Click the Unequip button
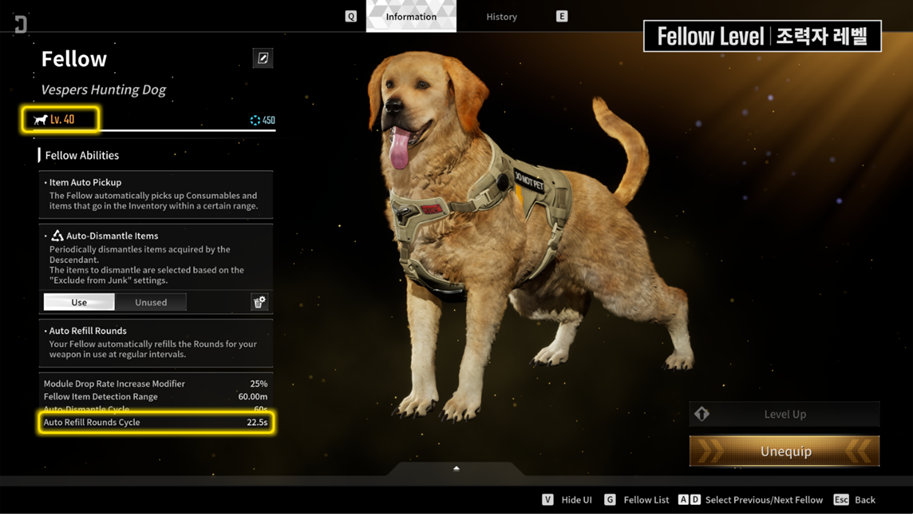913x514 pixels. 784,451
